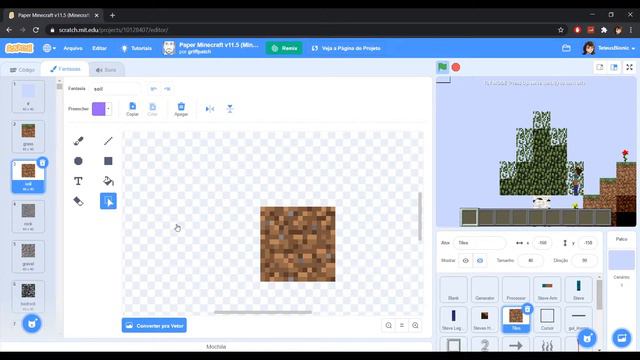This screenshot has width=640, height=360.
Task: Select the Steve Arm sprite
Action: click(547, 289)
